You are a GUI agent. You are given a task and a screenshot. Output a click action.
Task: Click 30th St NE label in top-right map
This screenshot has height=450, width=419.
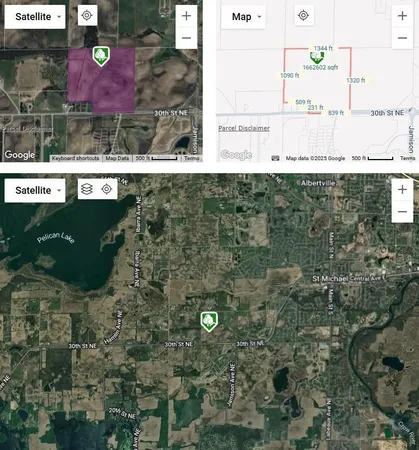coord(387,113)
